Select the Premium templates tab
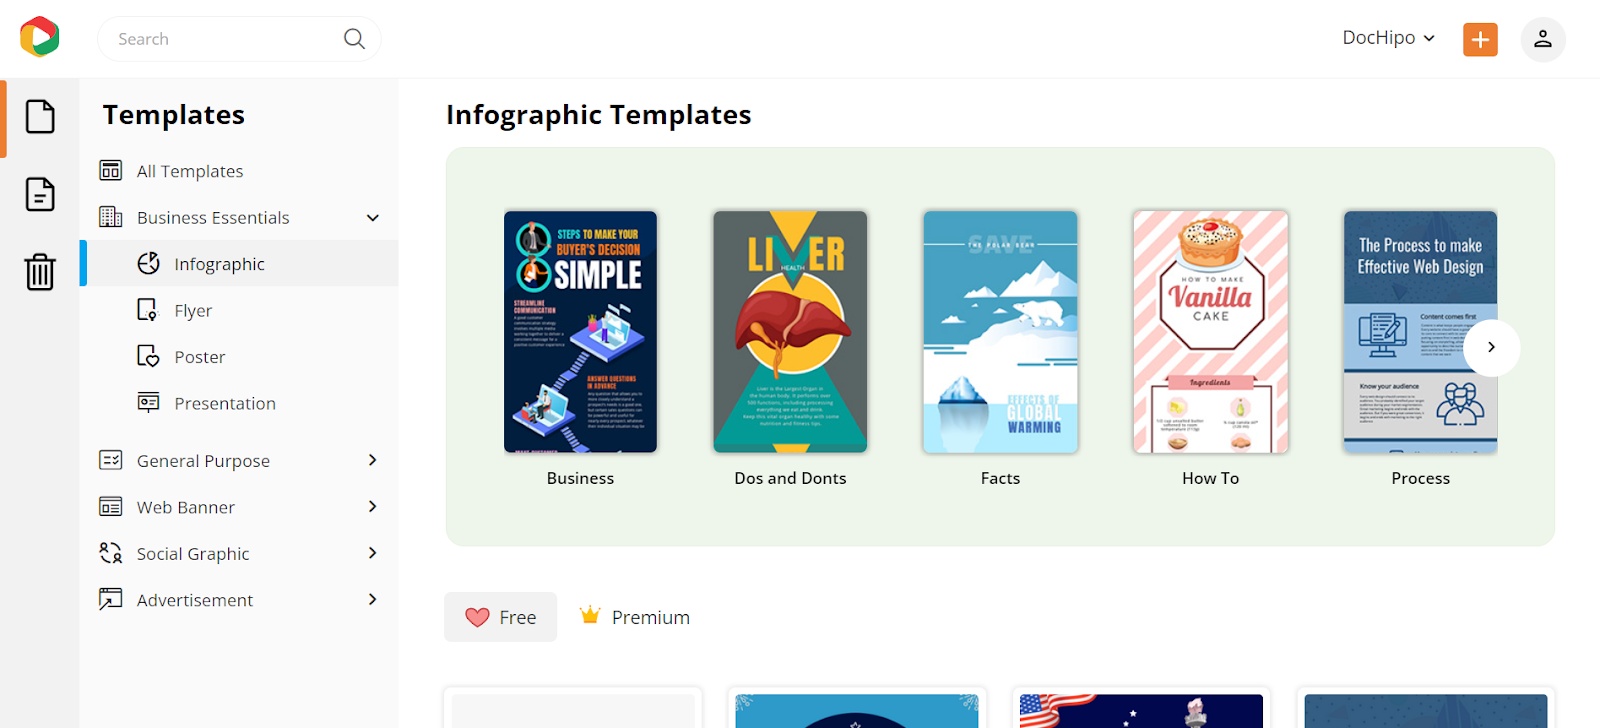This screenshot has width=1600, height=728. point(635,617)
